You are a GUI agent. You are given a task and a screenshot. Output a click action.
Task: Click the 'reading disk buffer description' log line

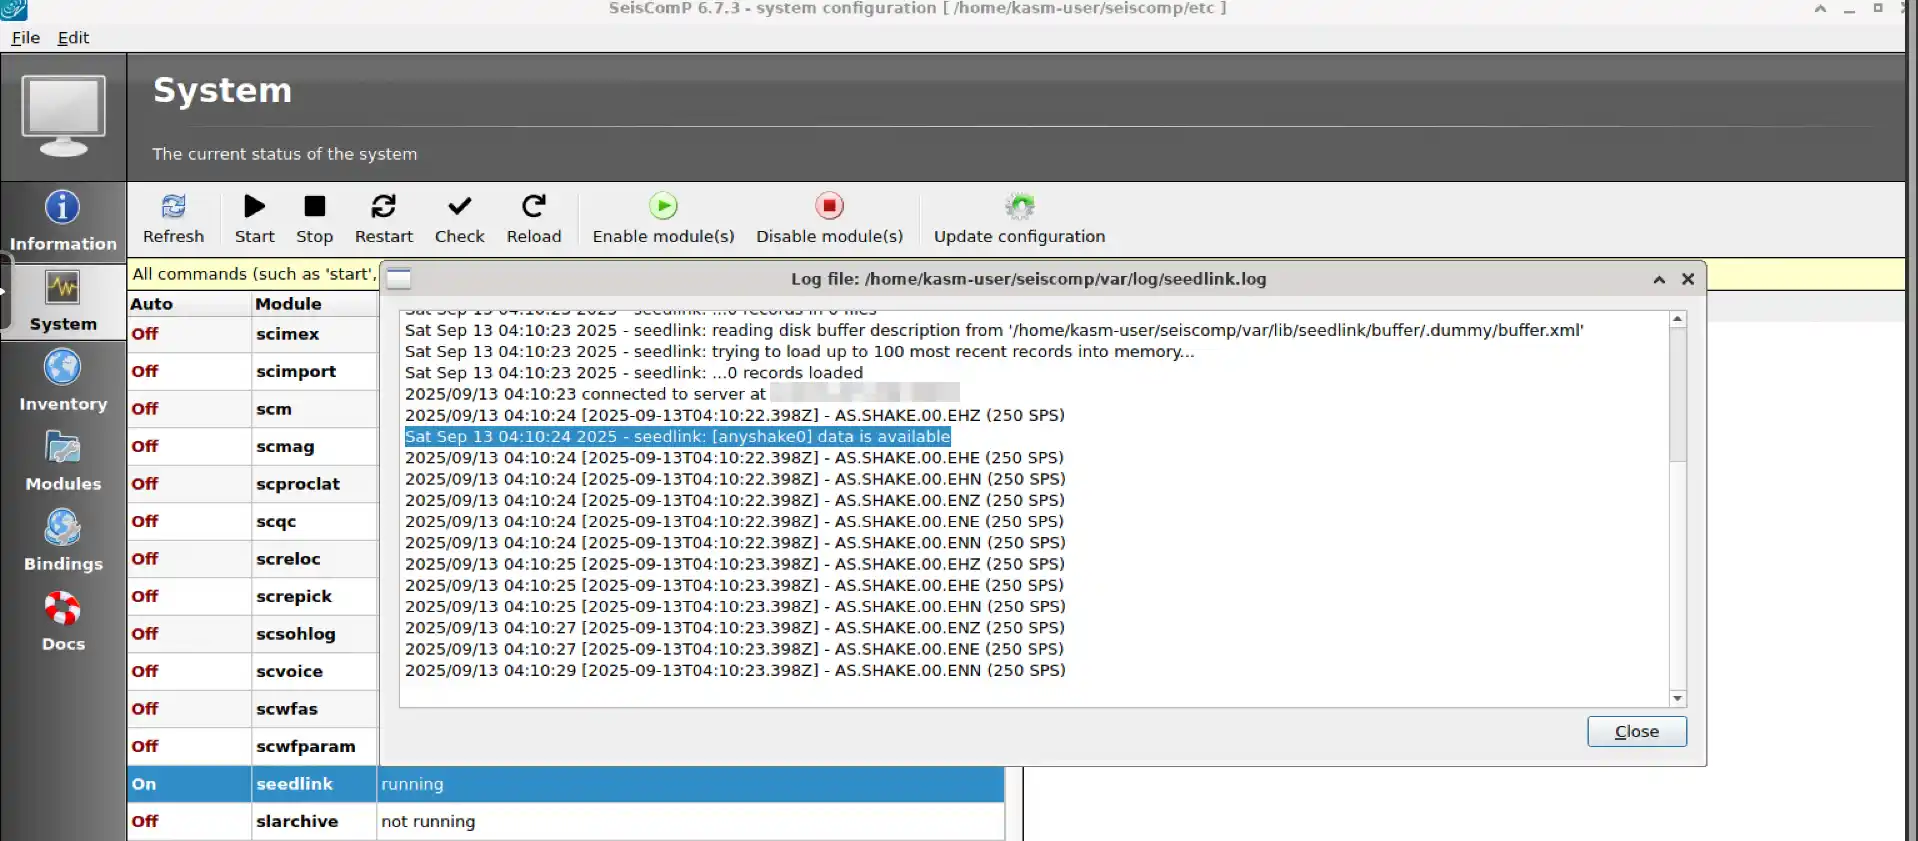pos(994,330)
